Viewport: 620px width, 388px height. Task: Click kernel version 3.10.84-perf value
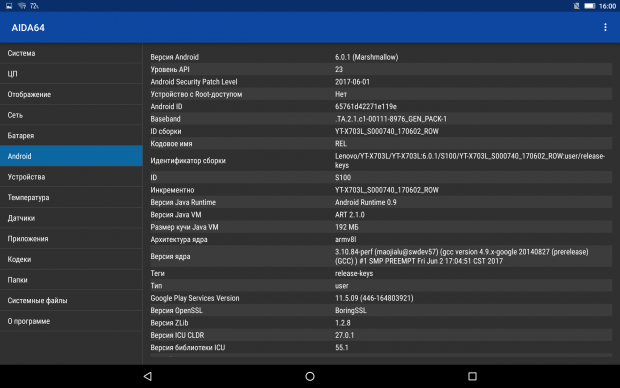462,256
